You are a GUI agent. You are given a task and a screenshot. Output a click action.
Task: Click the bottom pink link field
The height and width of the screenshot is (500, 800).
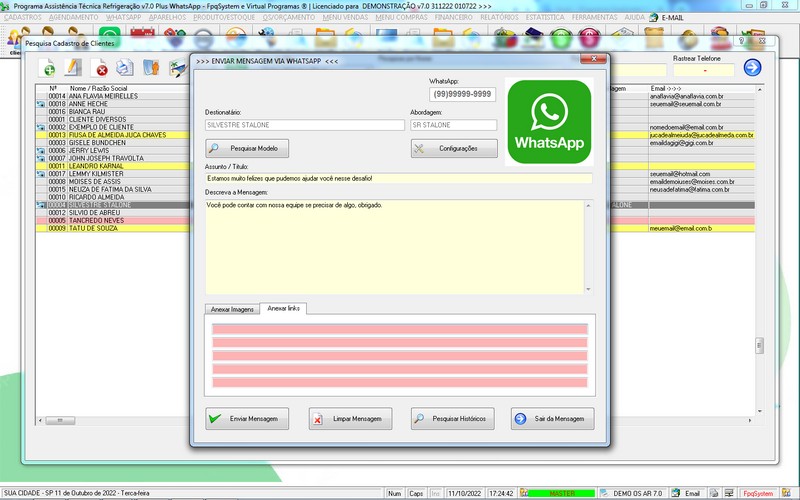coord(399,383)
